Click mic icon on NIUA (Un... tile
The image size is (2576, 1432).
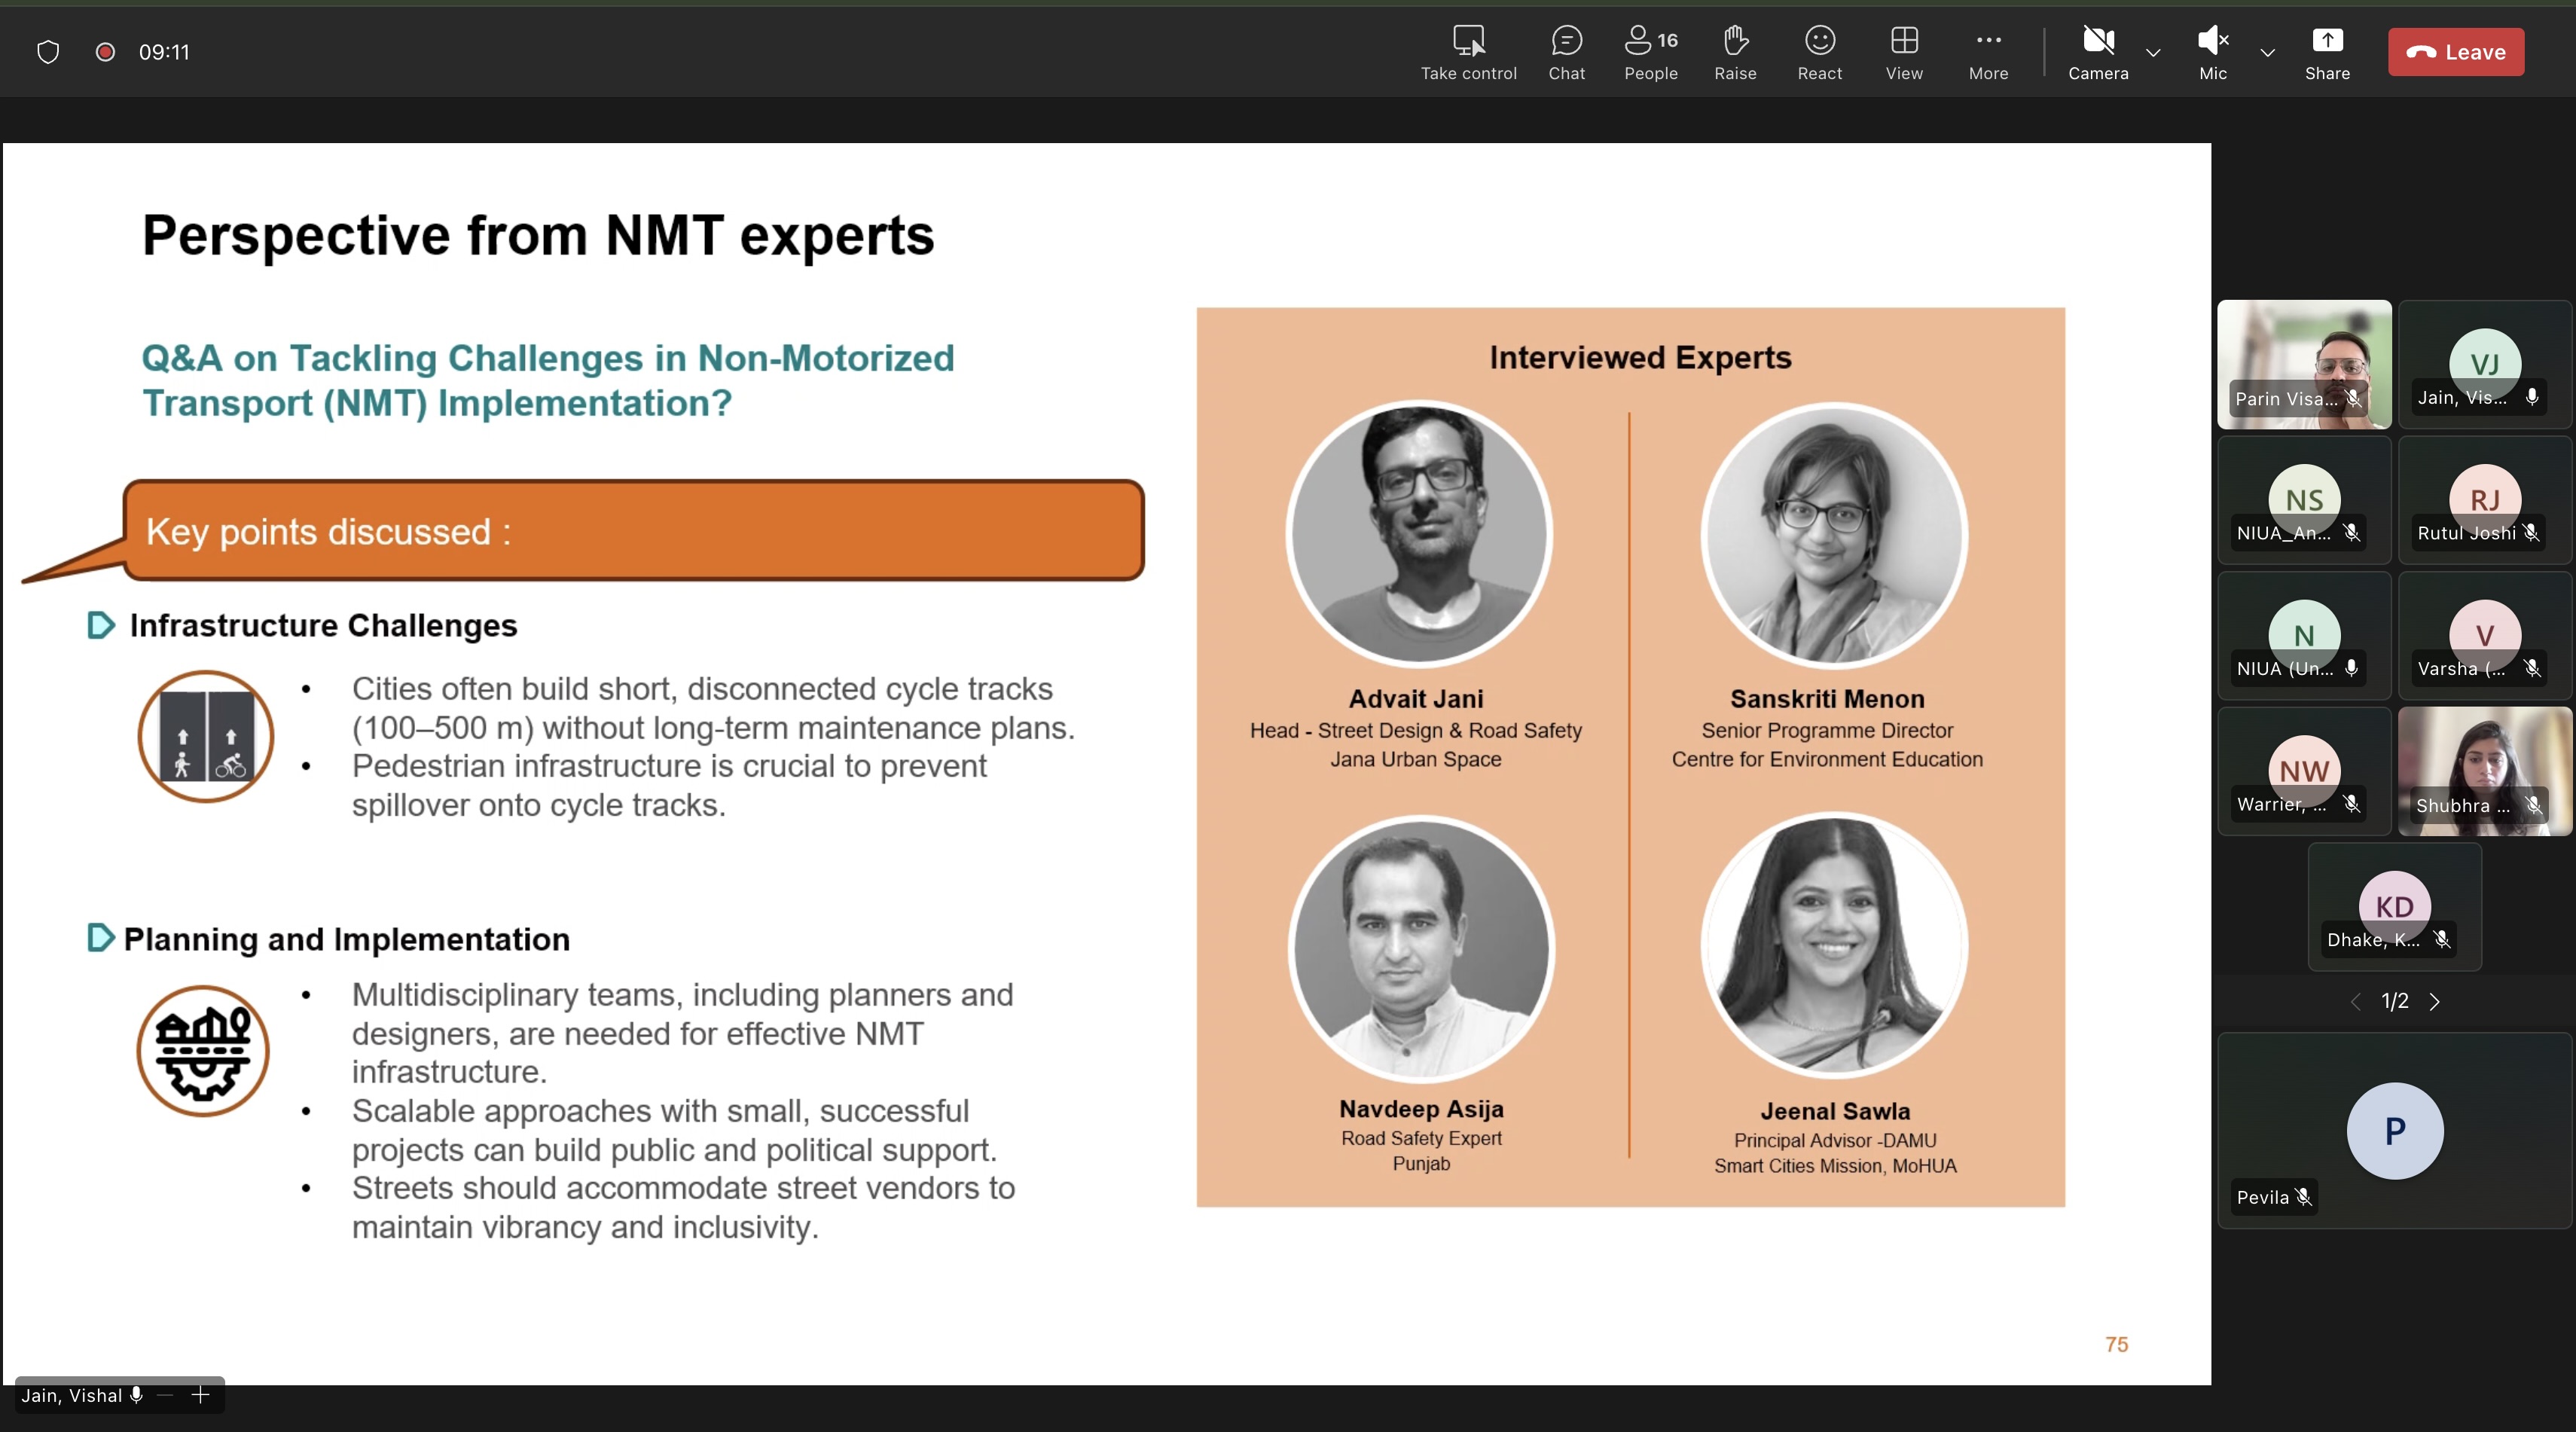coord(2351,668)
